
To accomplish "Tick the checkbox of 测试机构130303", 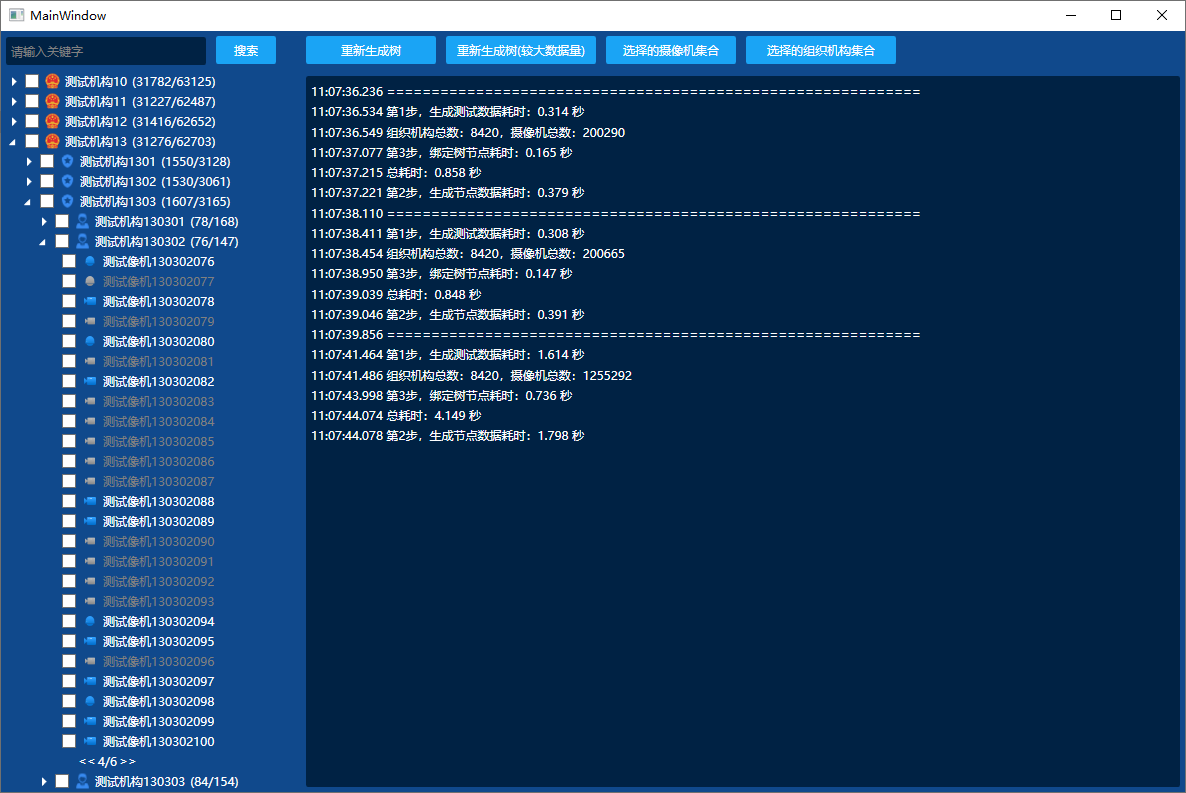I will pyautogui.click(x=62, y=781).
